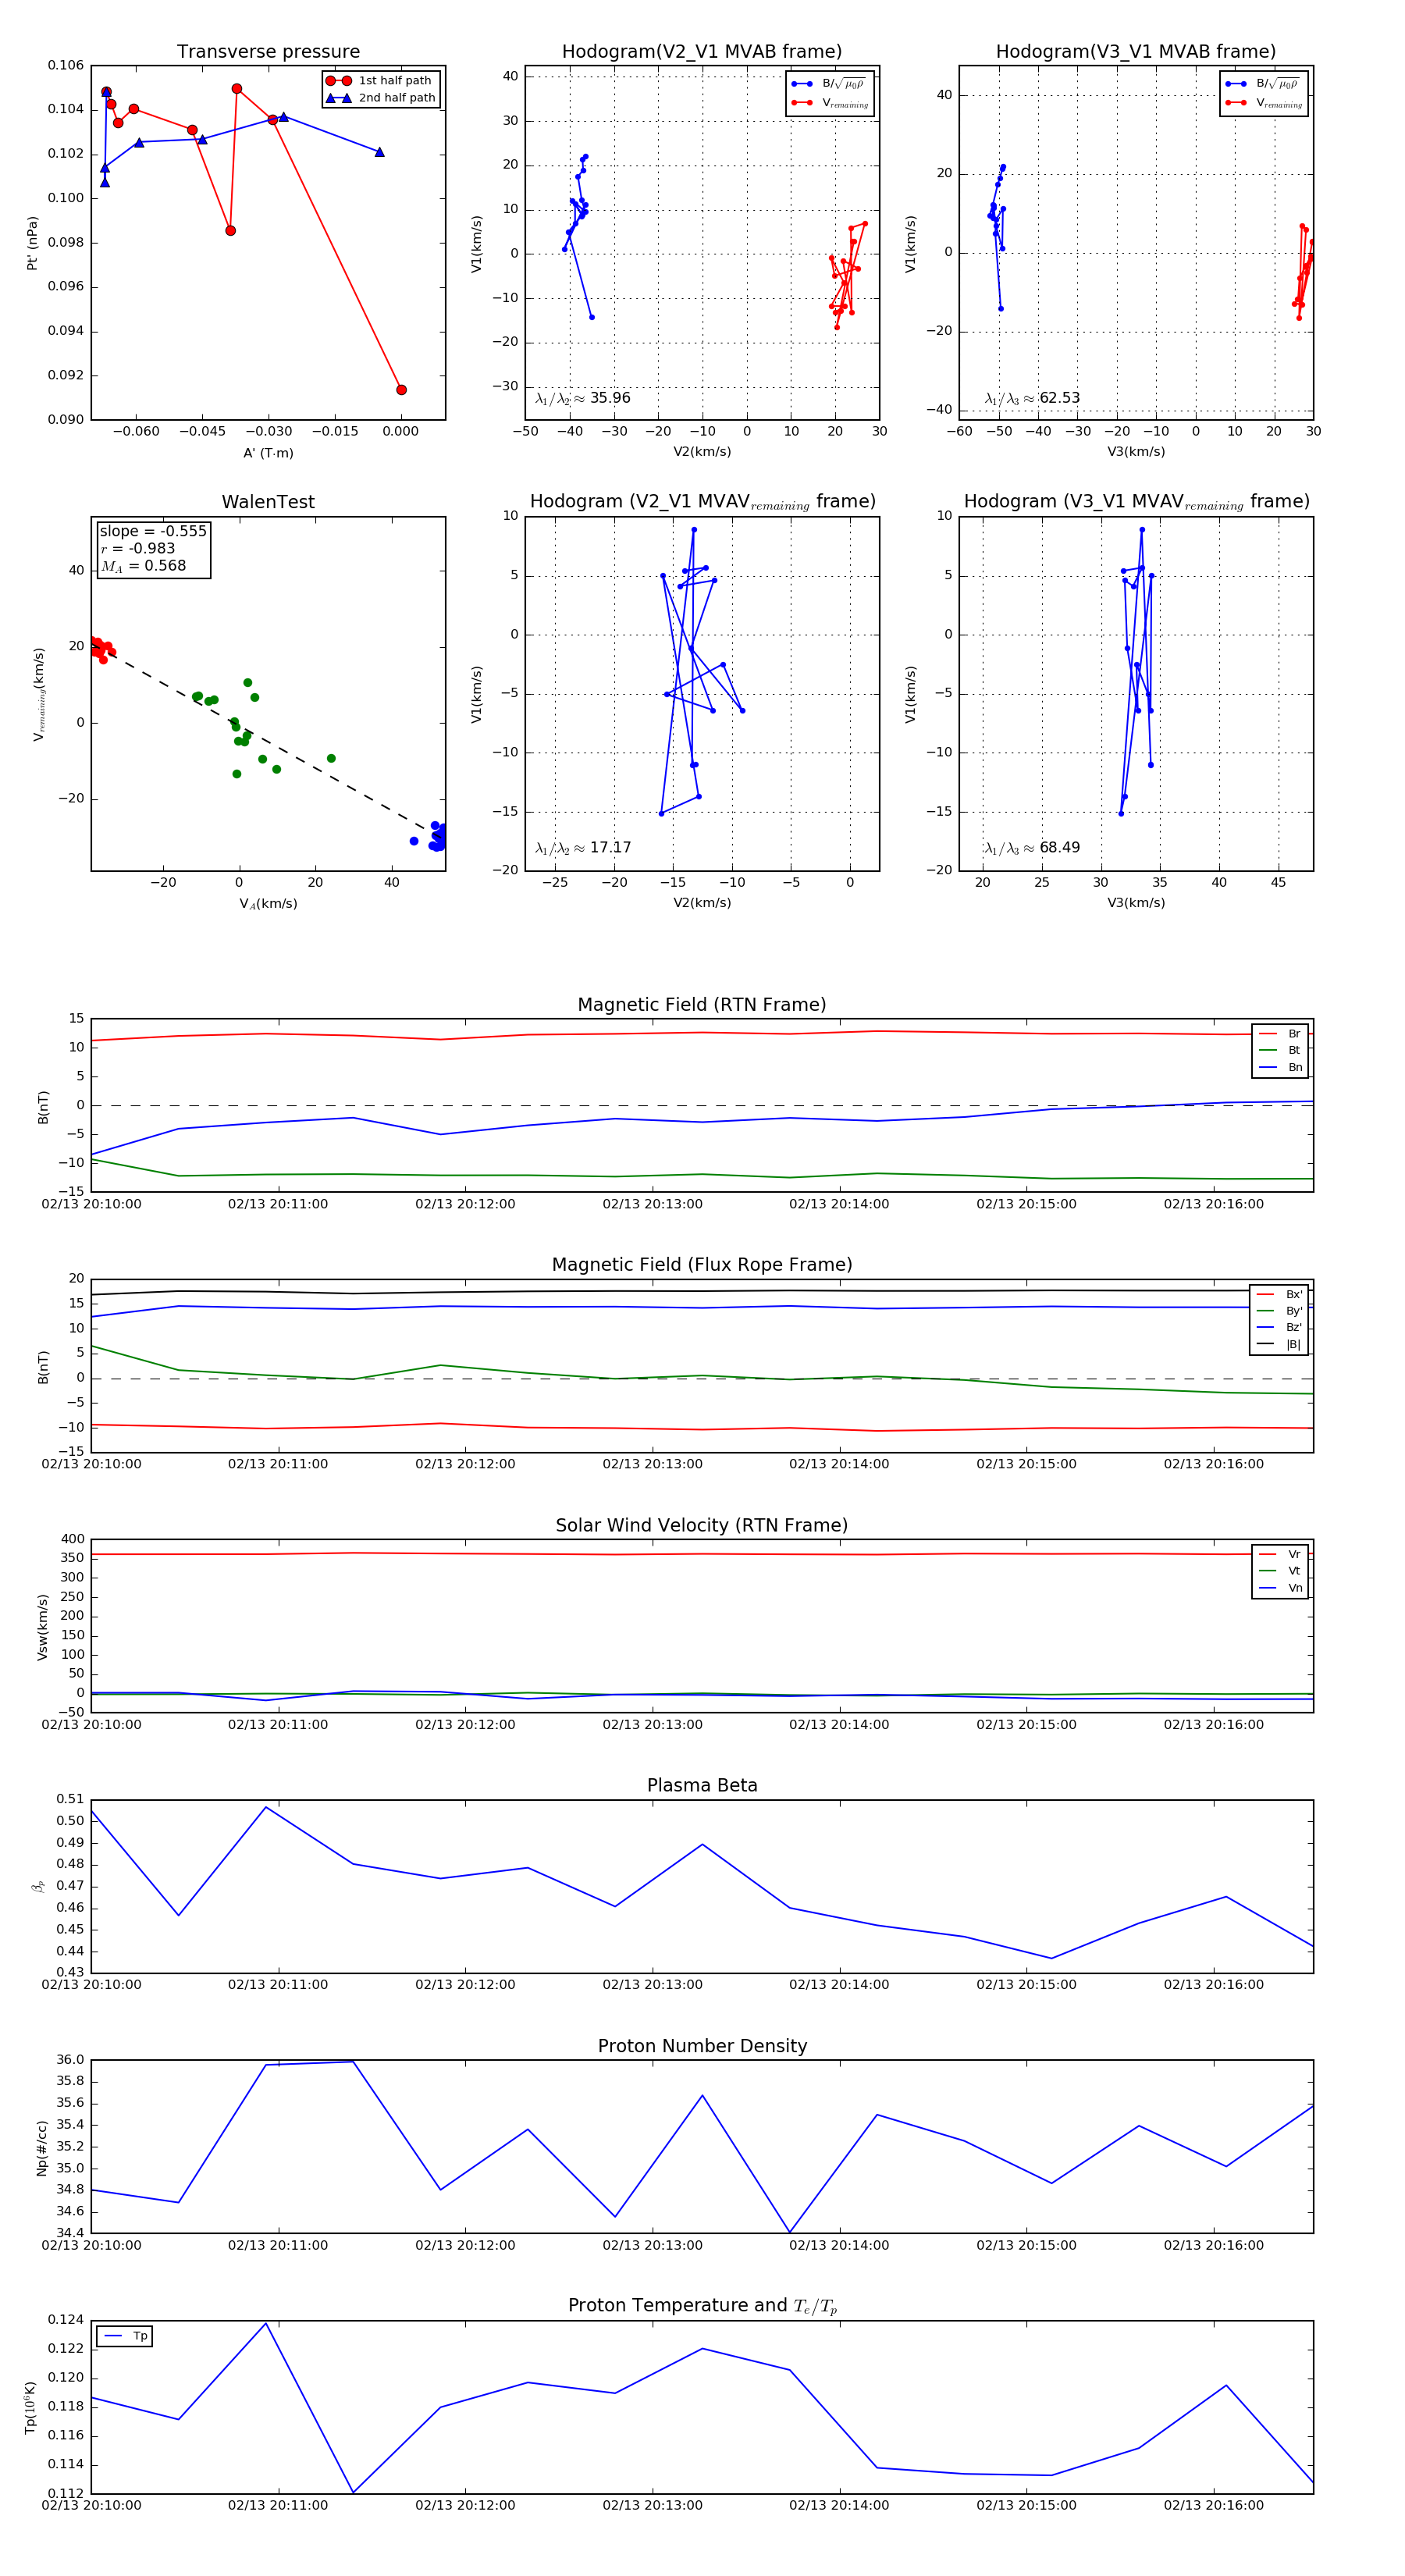Click the blue cluster in the WalenTest plot

437,837
